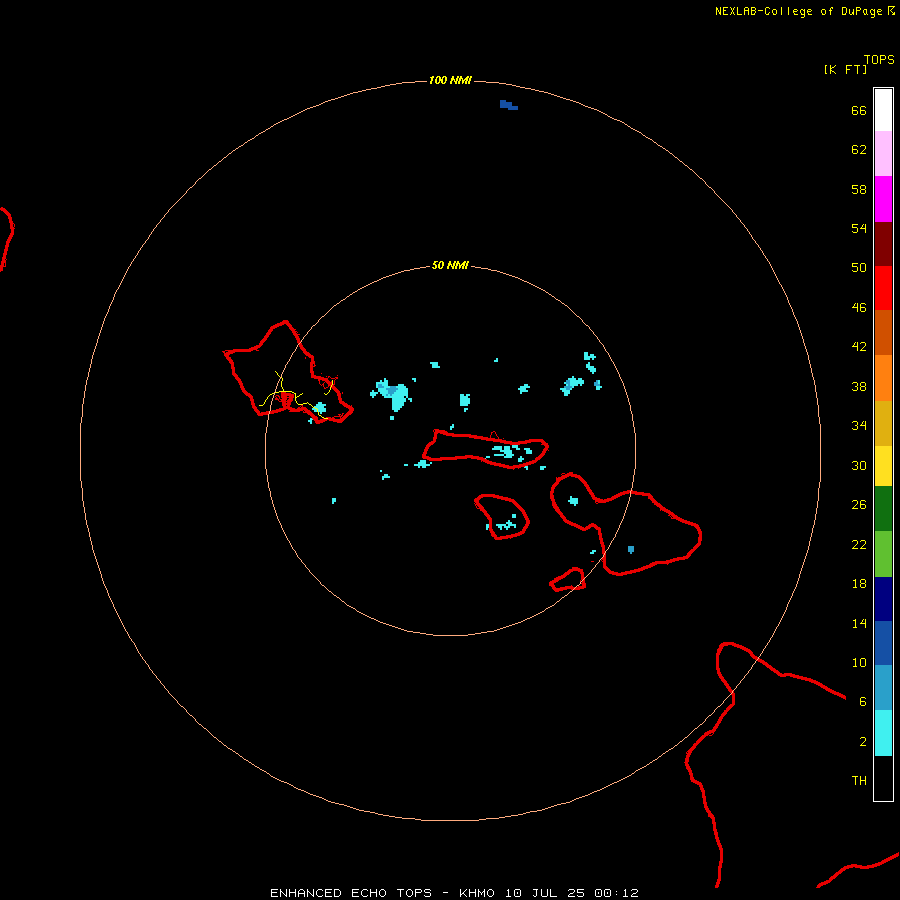This screenshot has width=900, height=900.
Task: Click the 50 NMI range ring label
Action: point(450,265)
